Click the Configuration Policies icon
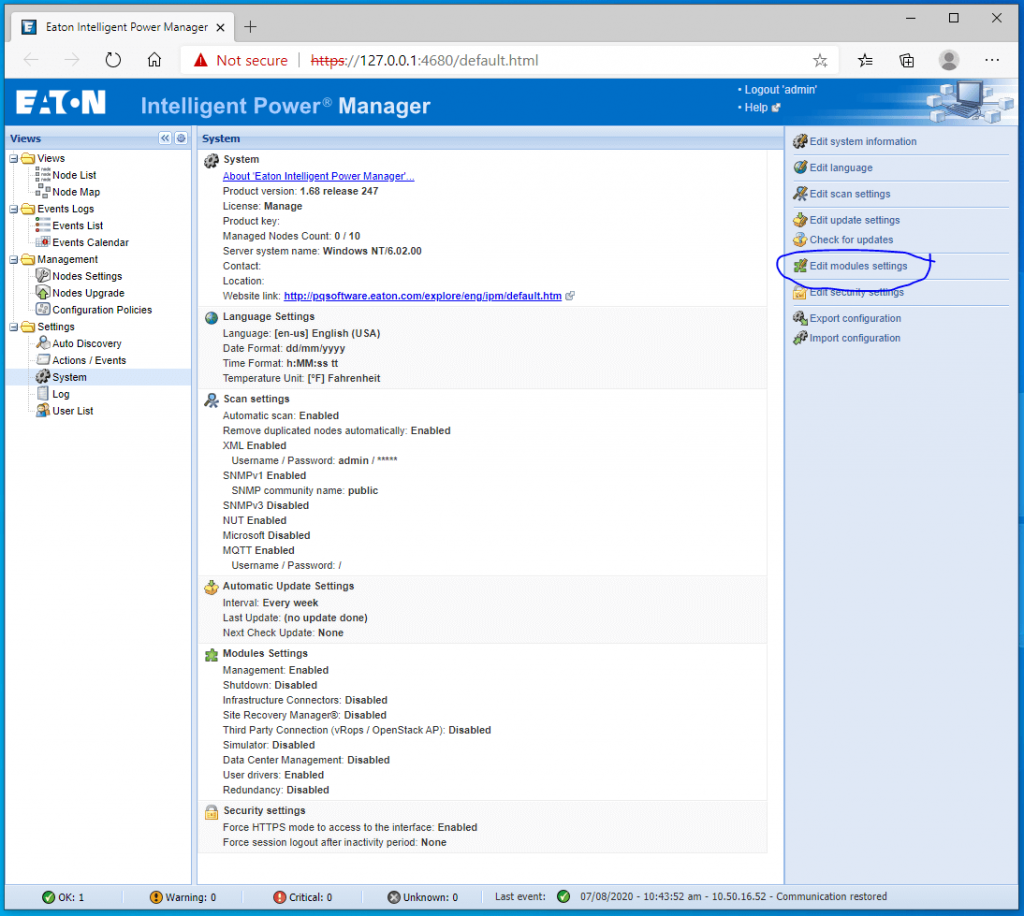 click(43, 309)
